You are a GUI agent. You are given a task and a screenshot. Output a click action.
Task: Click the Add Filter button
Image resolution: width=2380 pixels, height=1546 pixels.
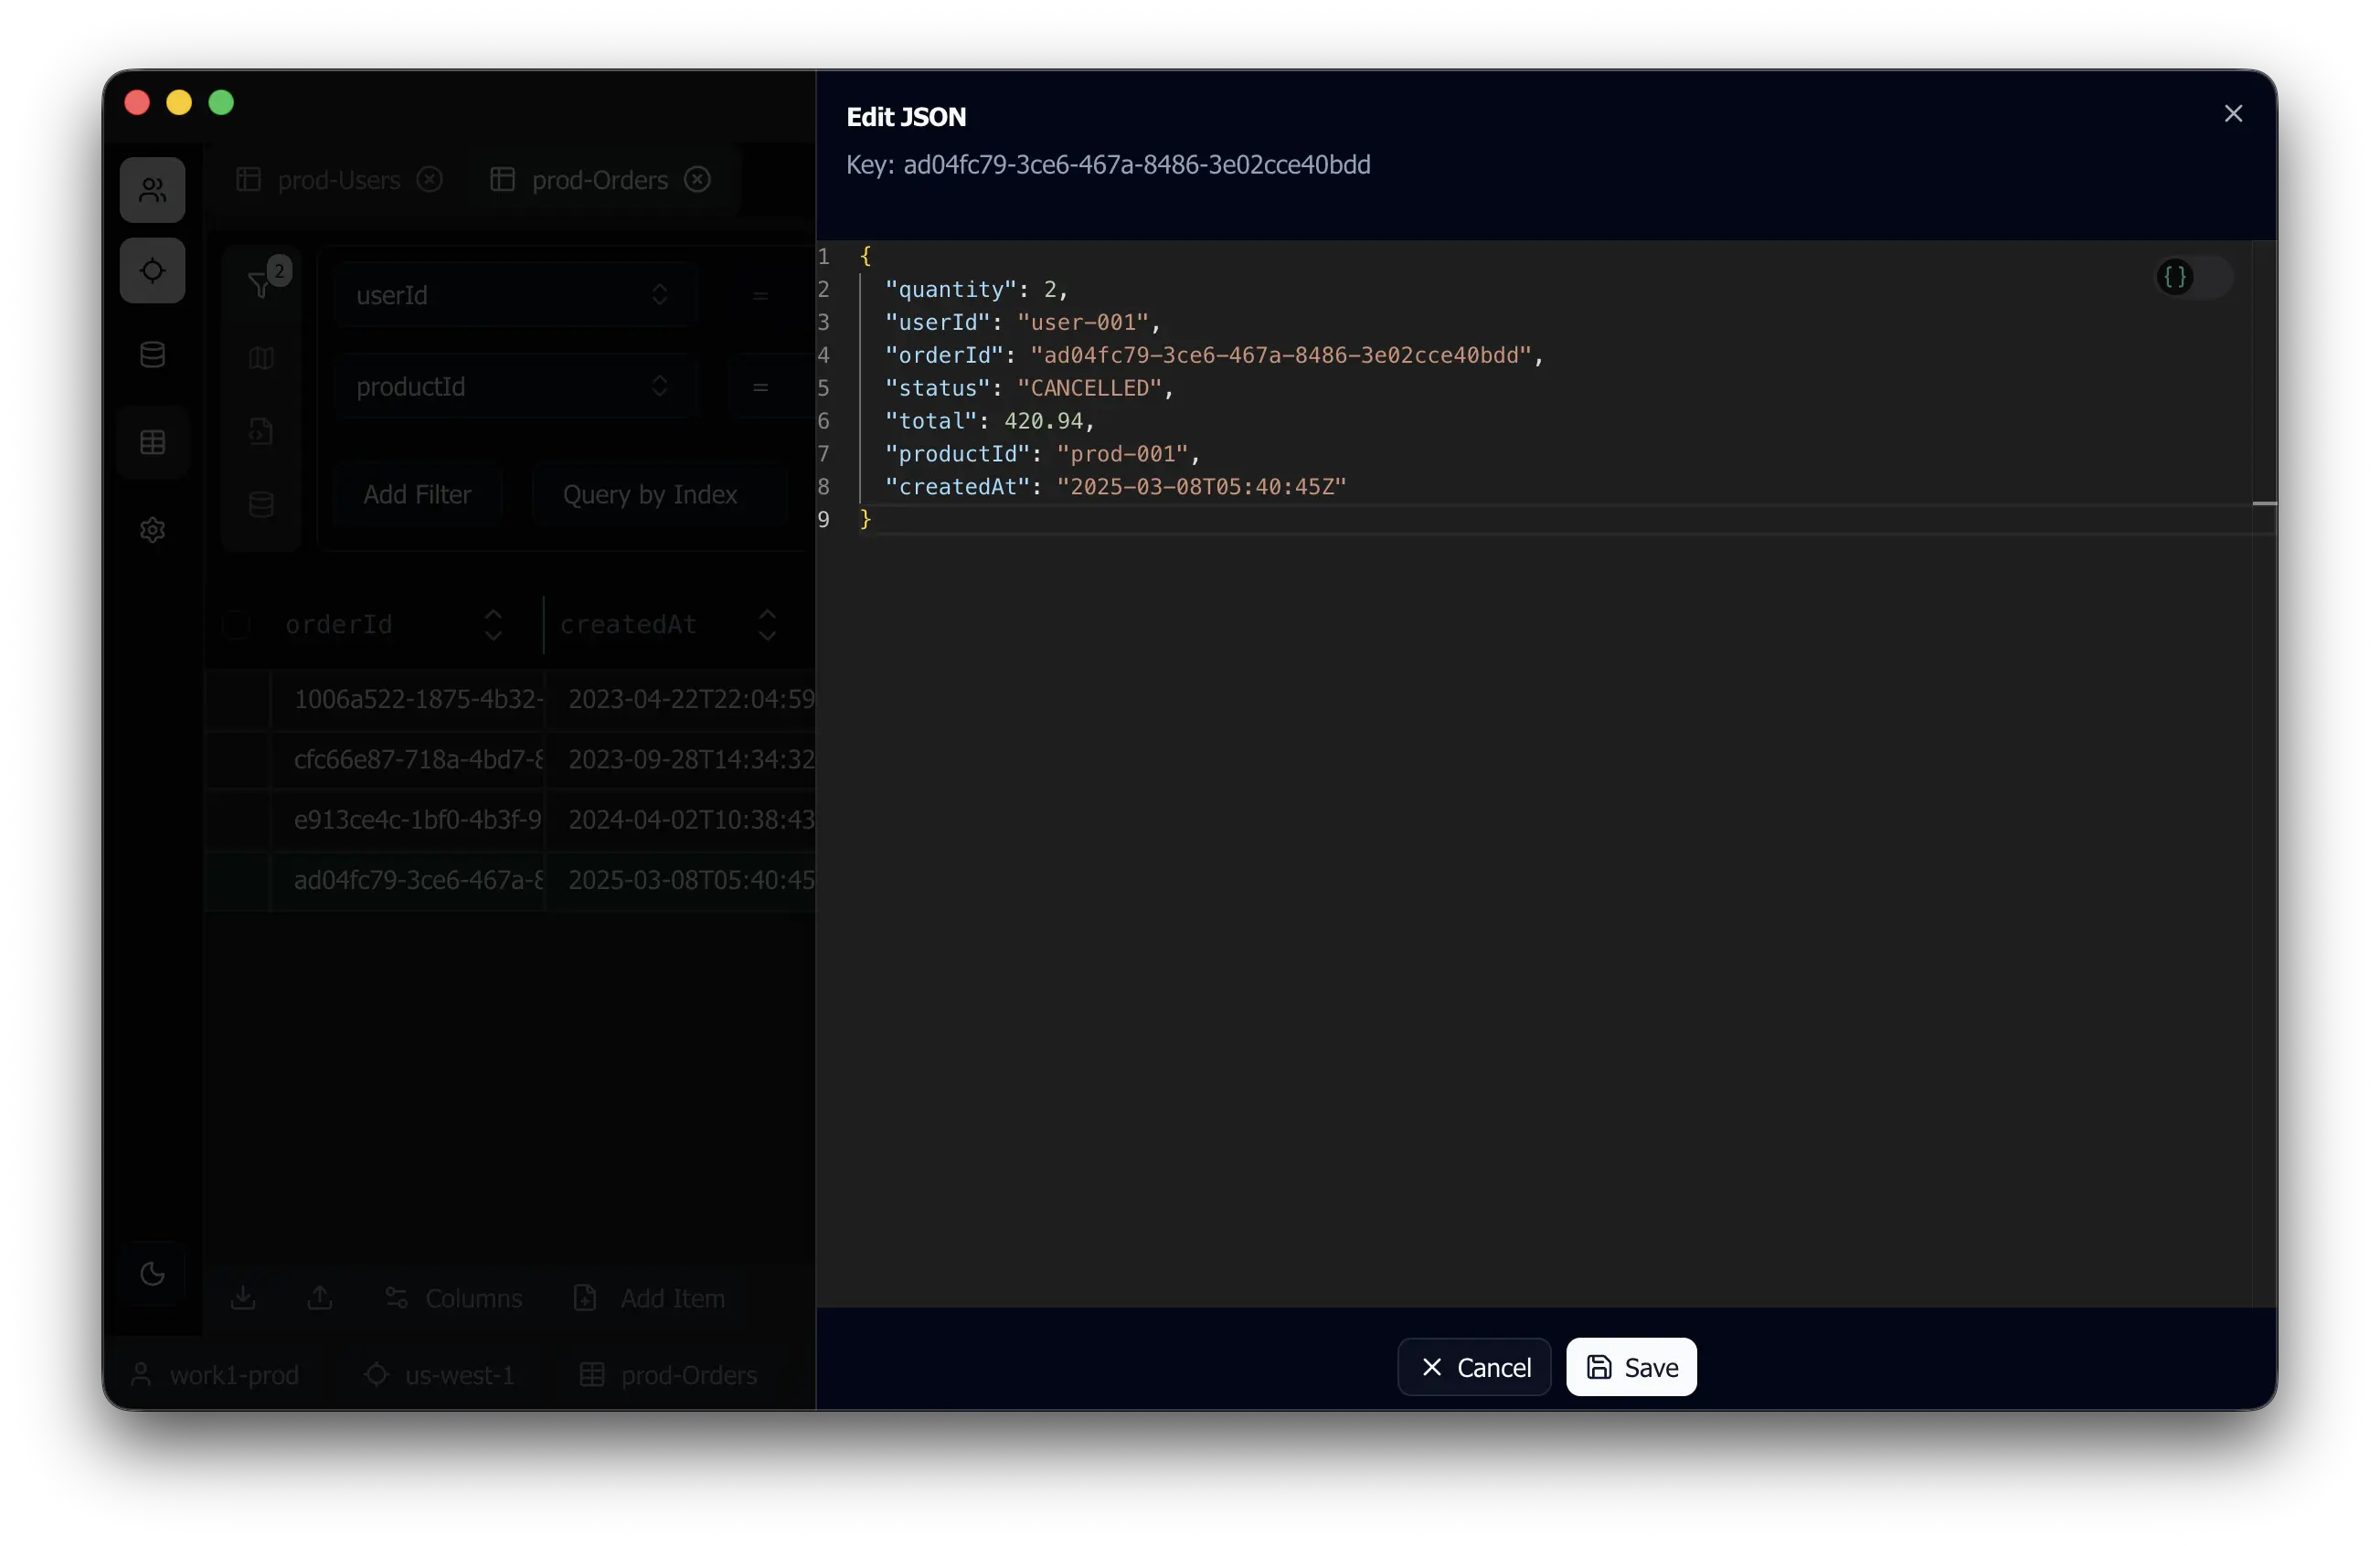(x=417, y=494)
